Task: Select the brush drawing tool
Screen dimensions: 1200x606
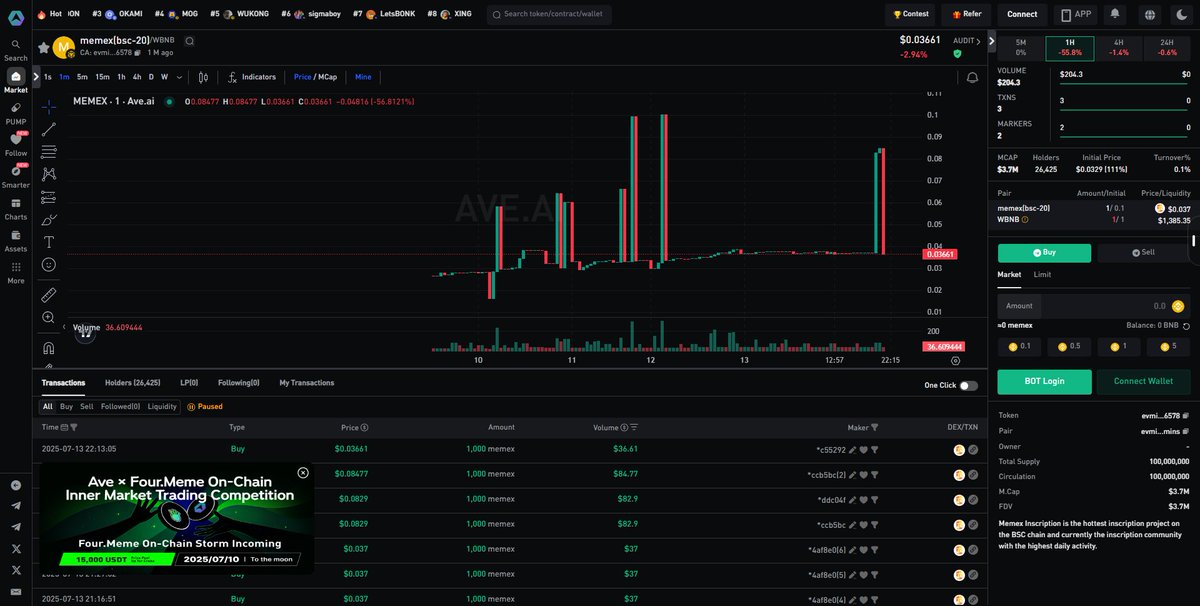Action: [48, 220]
